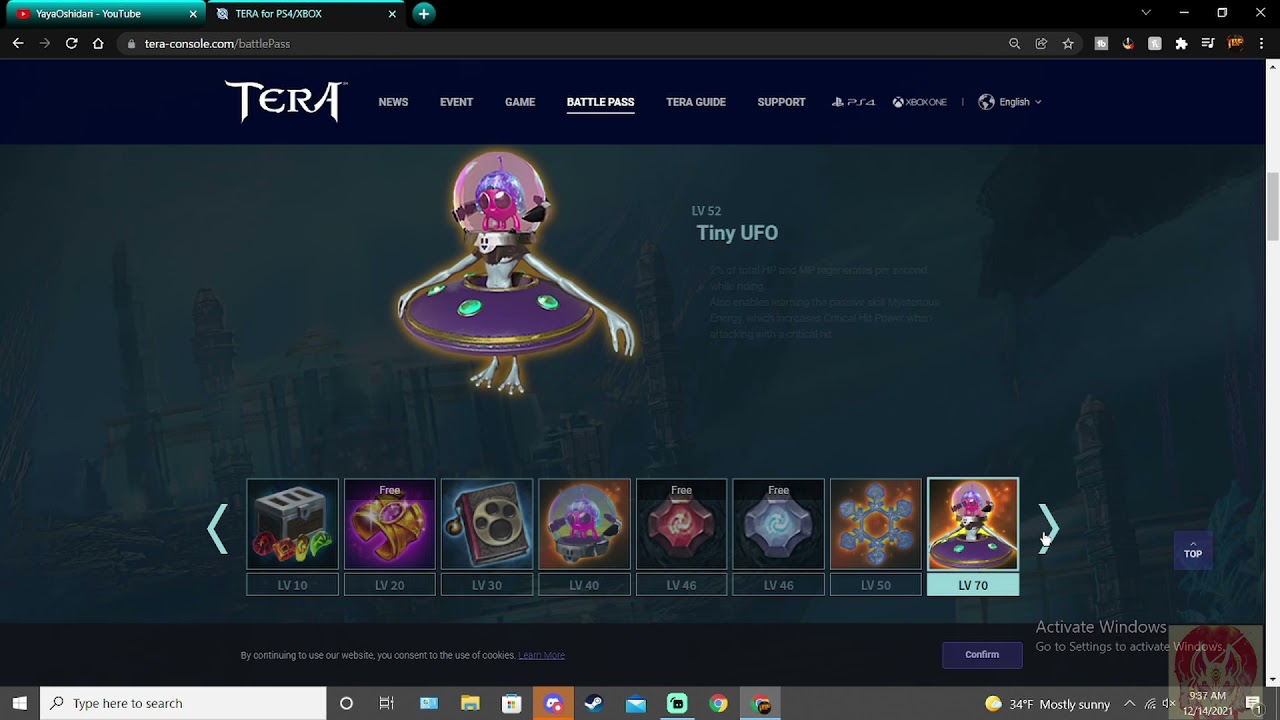Open the EVENT menu
1280x720 pixels.
[x=456, y=102]
